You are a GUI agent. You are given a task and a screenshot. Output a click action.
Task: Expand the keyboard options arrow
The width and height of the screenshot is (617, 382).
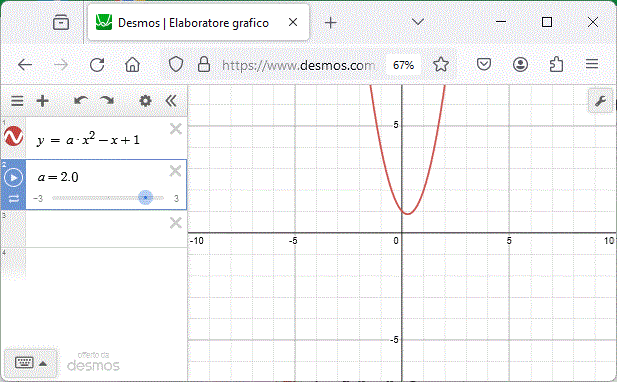click(x=43, y=364)
